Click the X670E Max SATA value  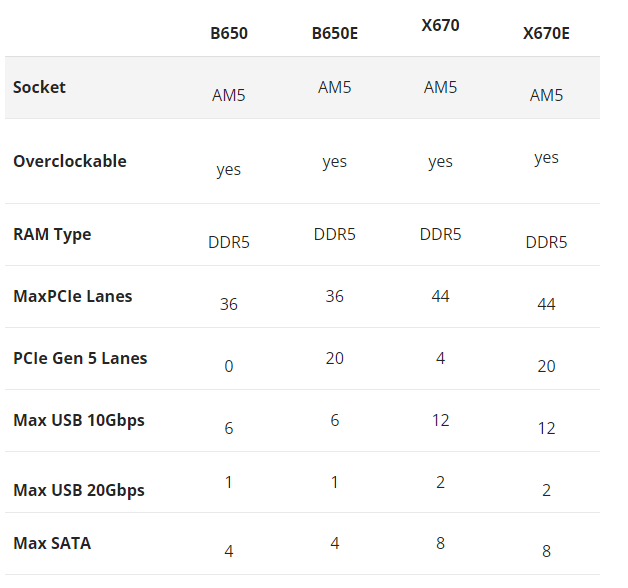coord(546,552)
